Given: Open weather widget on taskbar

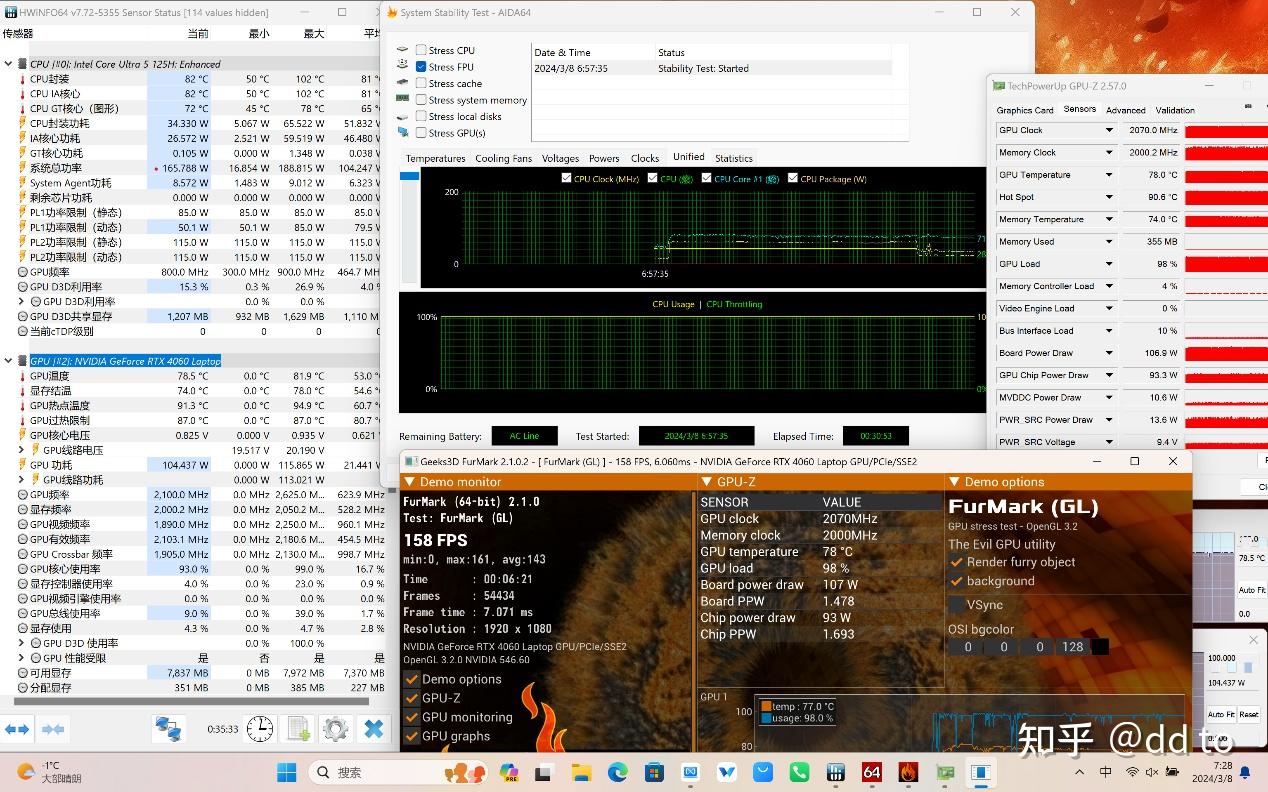Looking at the screenshot, I should pos(50,772).
